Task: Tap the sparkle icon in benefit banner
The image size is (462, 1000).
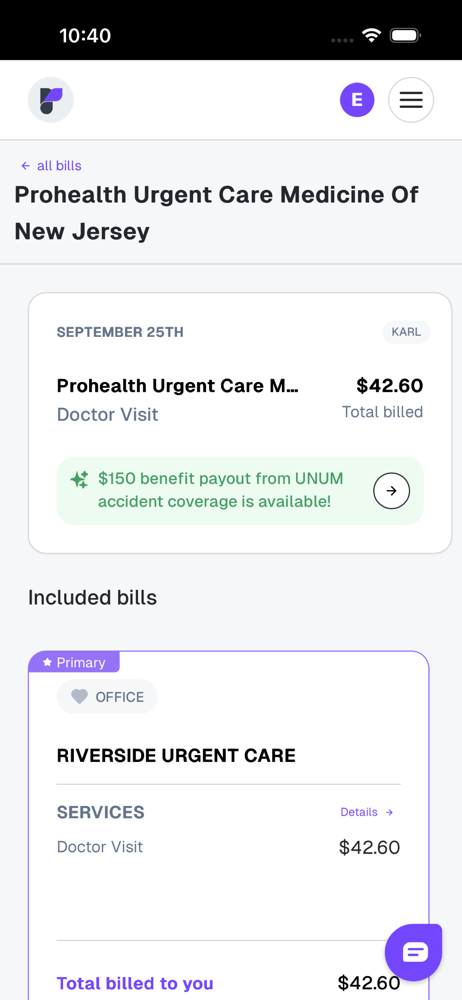Action: click(x=79, y=480)
